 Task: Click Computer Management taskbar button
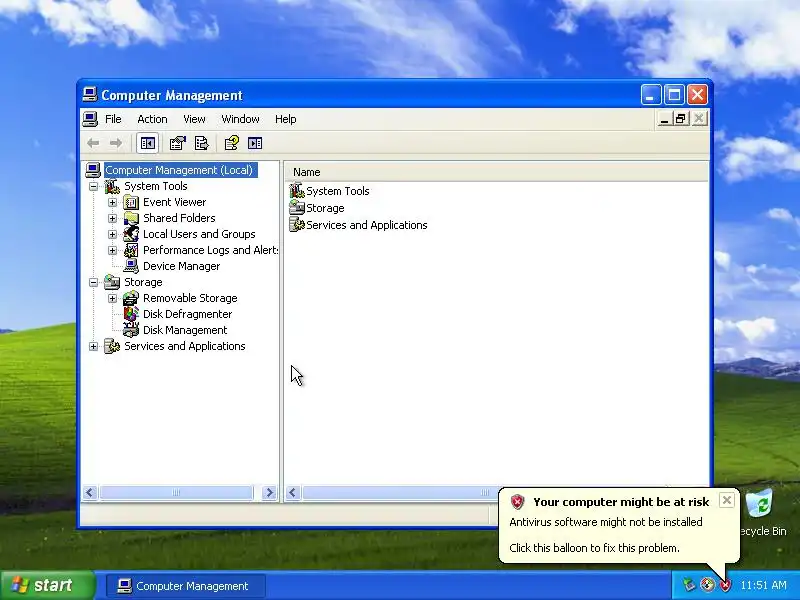tap(186, 586)
